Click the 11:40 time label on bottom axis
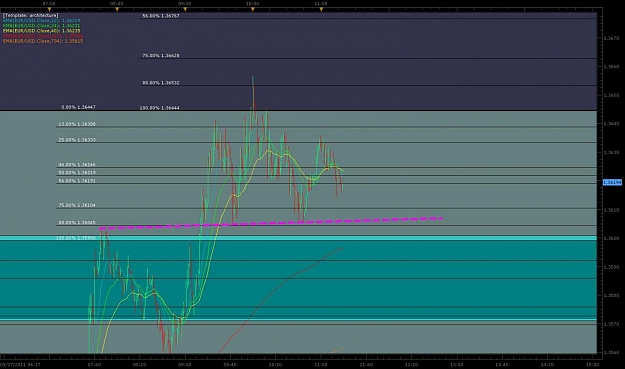Image resolution: width=625 pixels, height=369 pixels. pyautogui.click(x=366, y=364)
